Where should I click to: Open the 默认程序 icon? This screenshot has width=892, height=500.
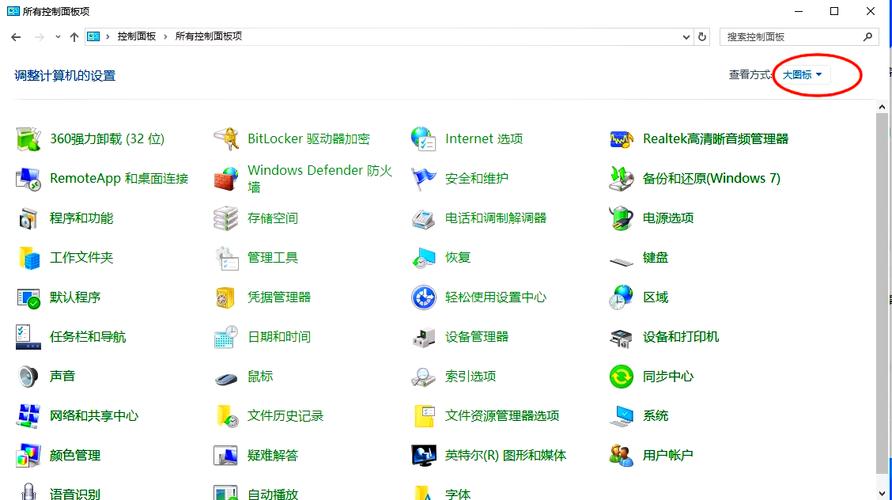click(x=28, y=297)
